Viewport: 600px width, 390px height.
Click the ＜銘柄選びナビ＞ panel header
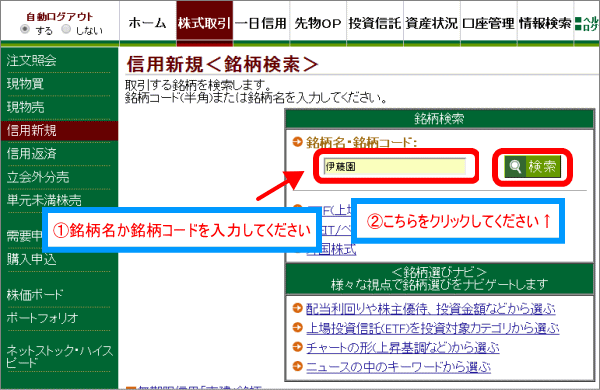click(x=439, y=279)
